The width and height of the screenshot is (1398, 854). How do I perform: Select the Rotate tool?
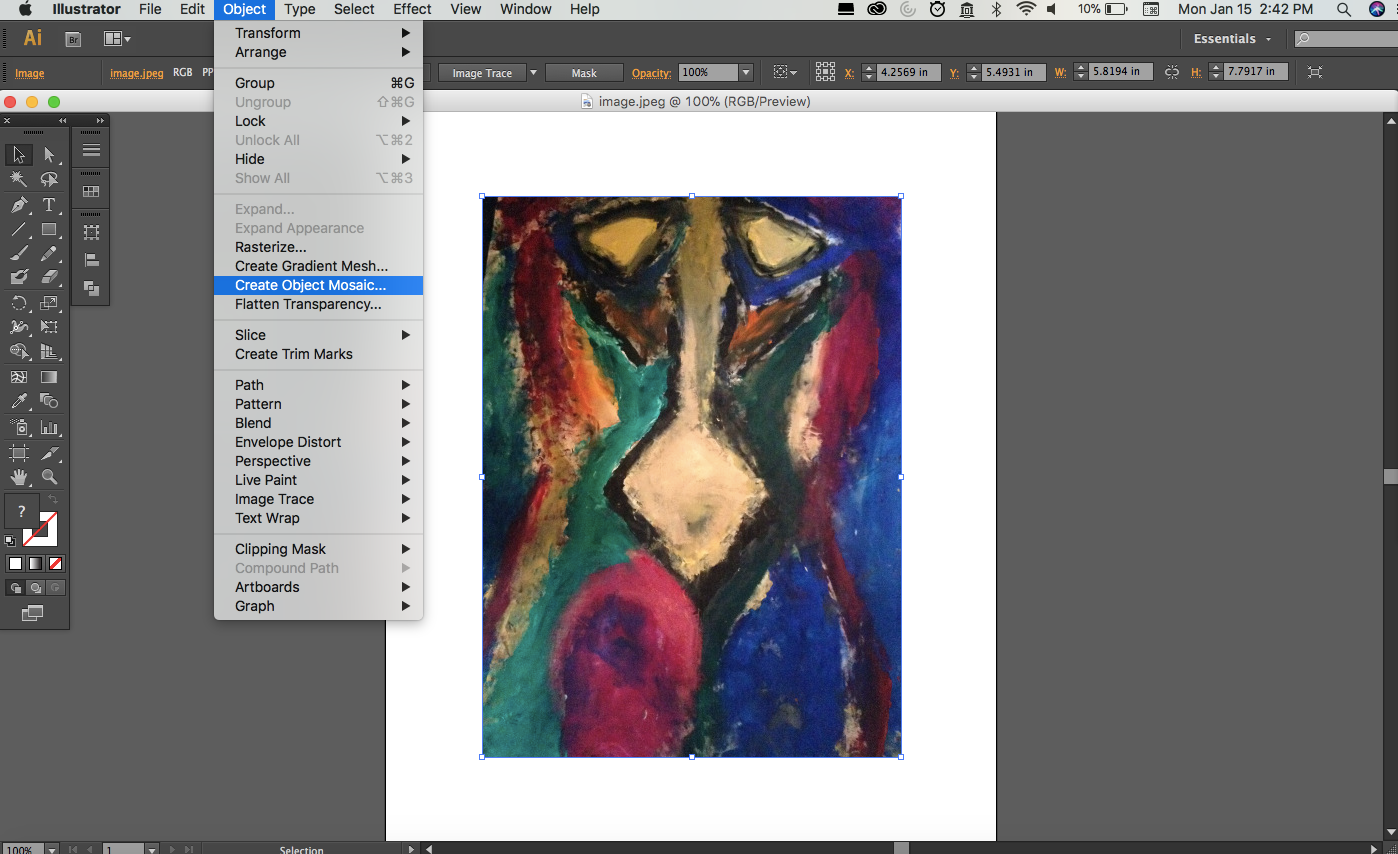tap(18, 303)
